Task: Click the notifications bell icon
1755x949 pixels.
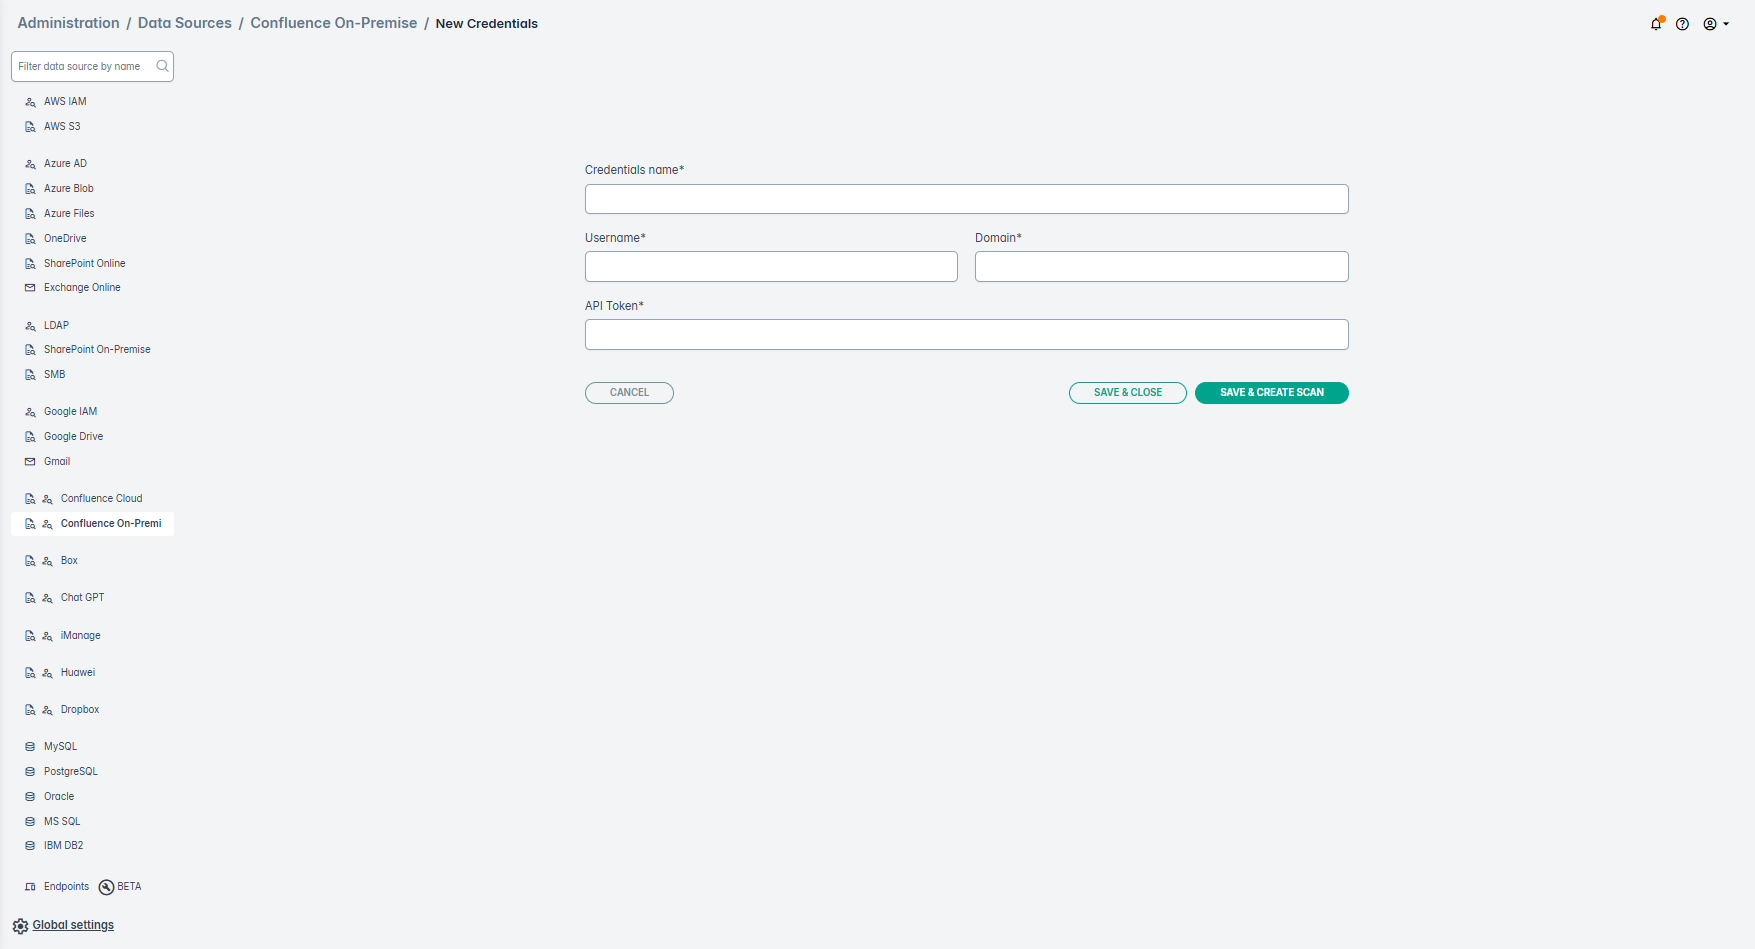Action: coord(1656,24)
